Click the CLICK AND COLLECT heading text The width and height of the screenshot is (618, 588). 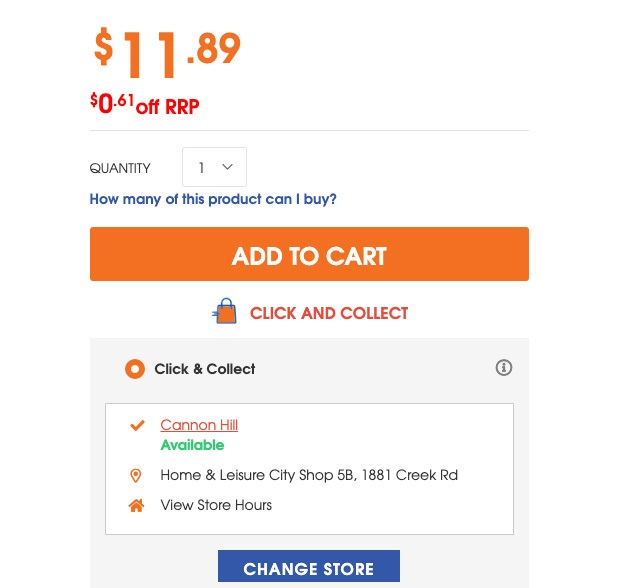[329, 313]
